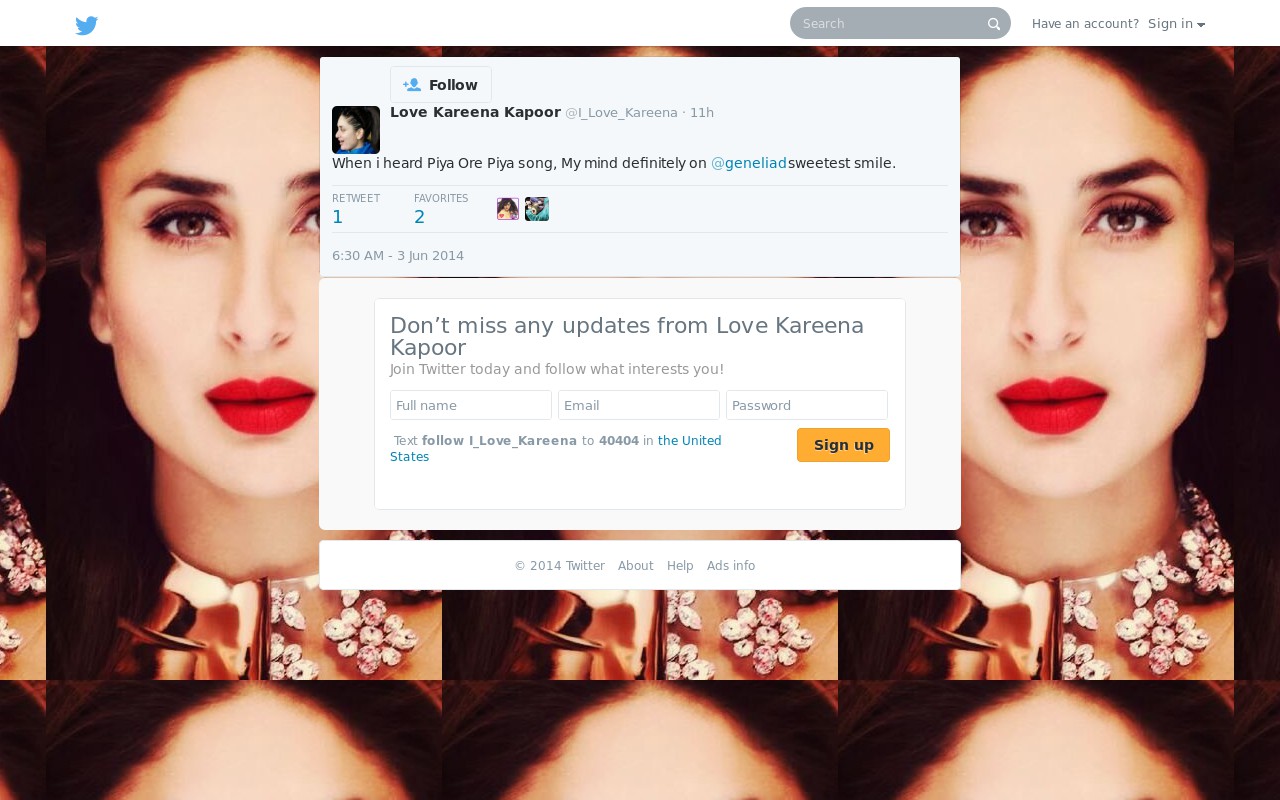Focus the Search input field
This screenshot has height=800, width=1280.
tap(900, 23)
